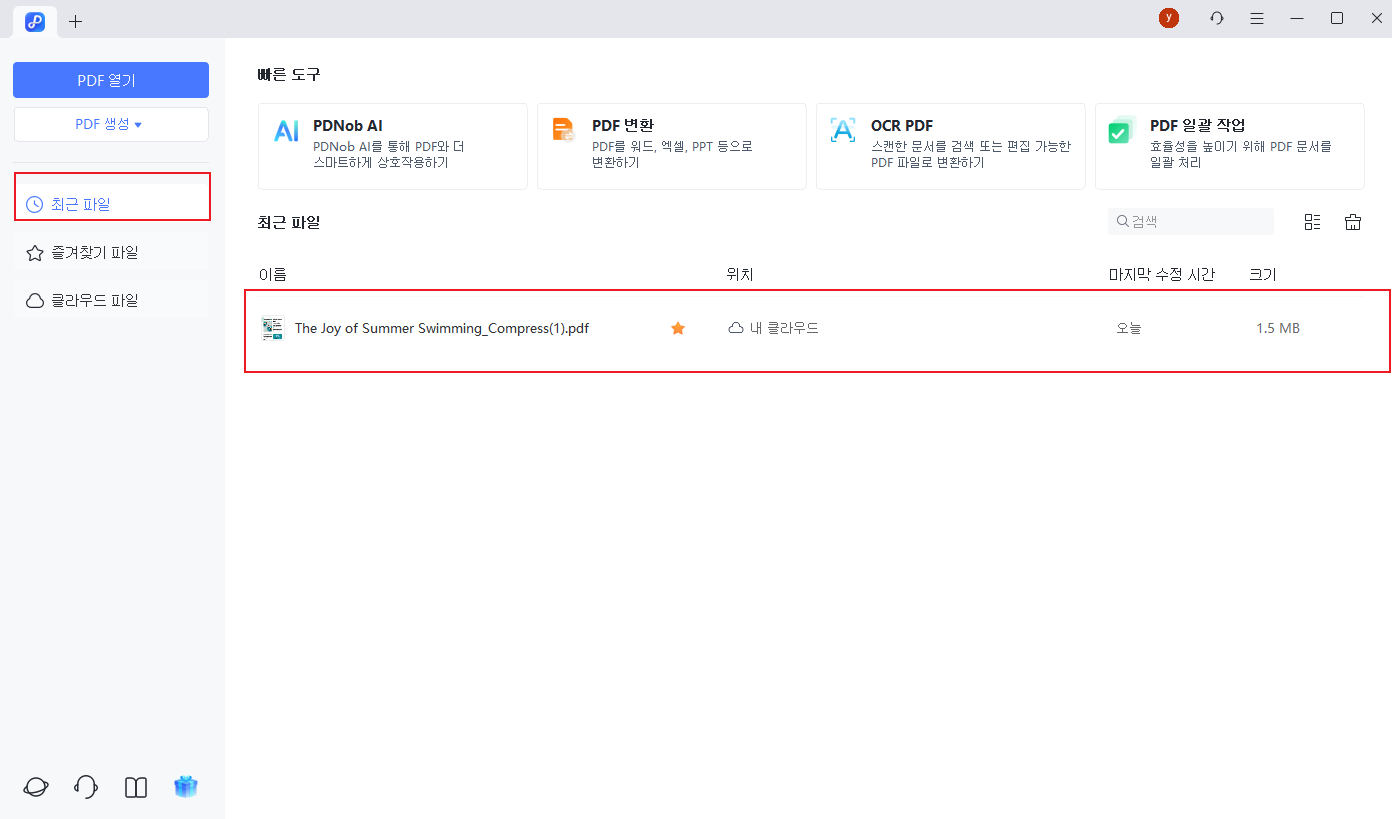Launch the OCR PDF quick tool
The image size is (1392, 819).
tap(950, 146)
